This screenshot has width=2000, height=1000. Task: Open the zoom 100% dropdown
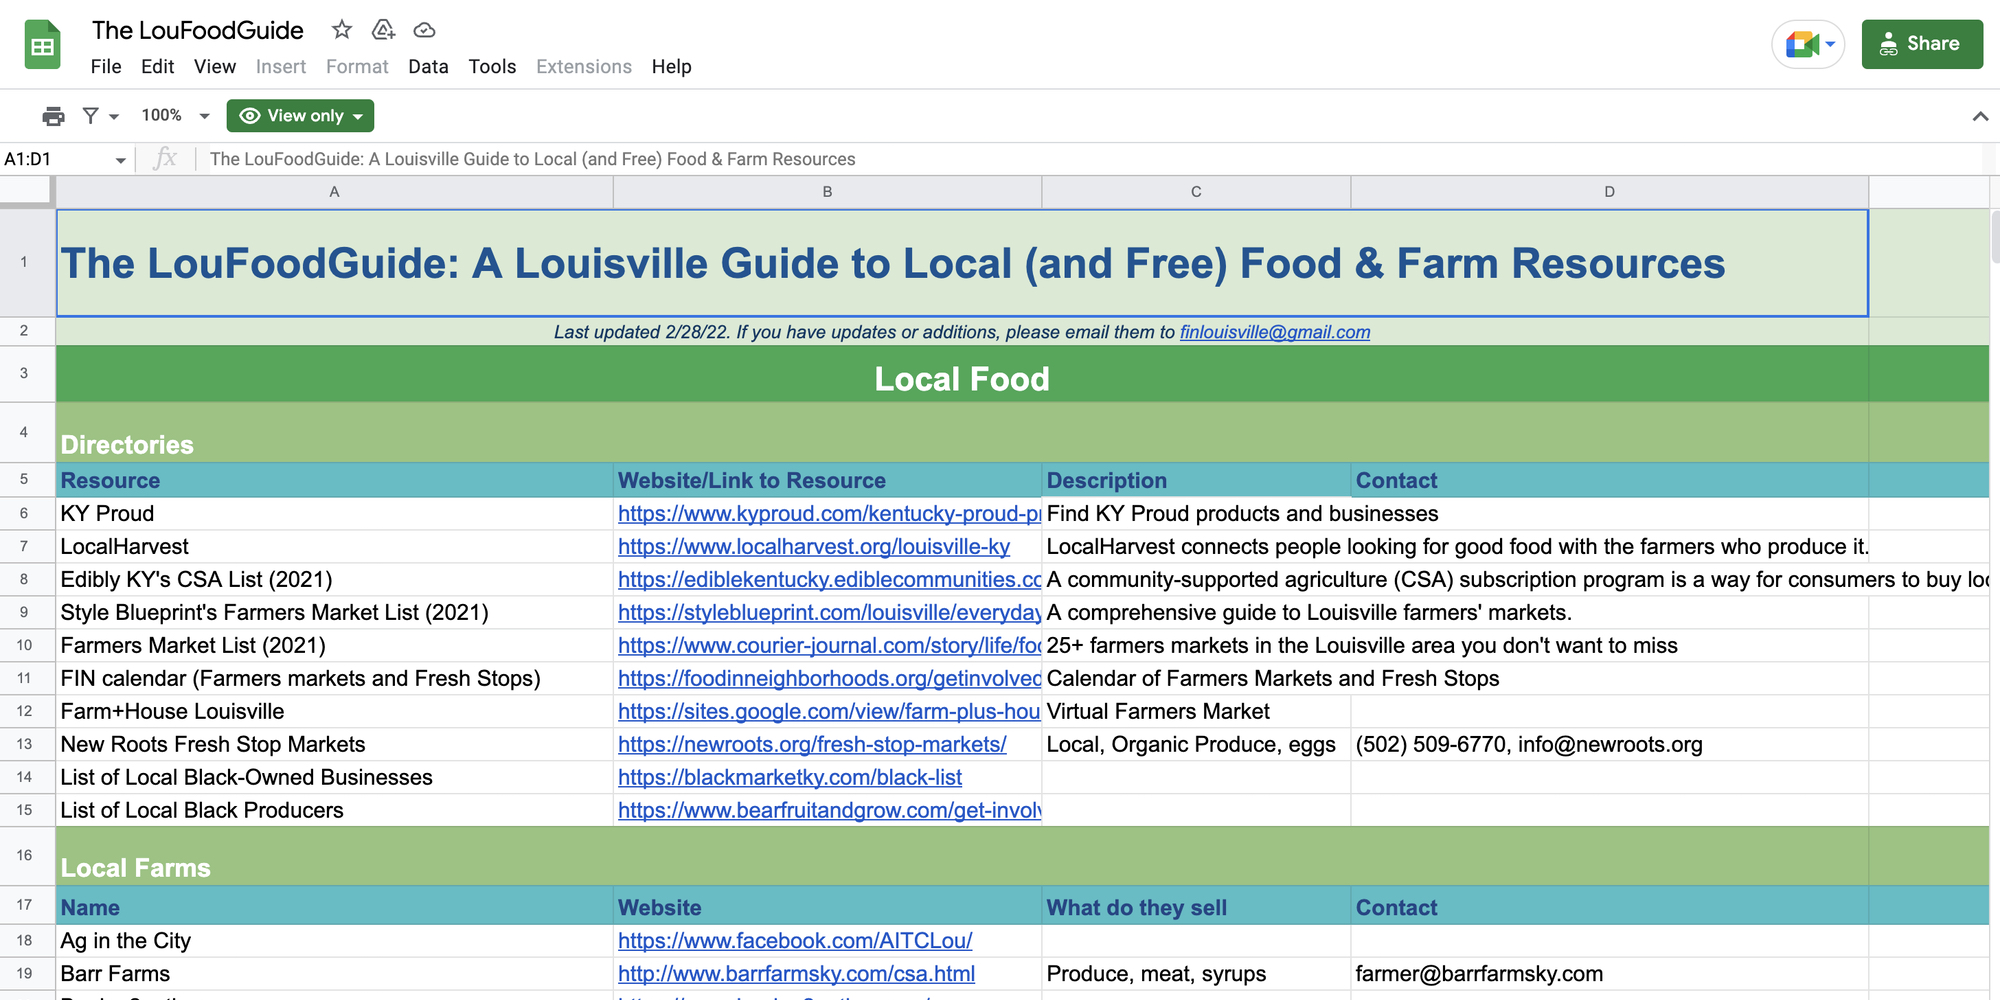pos(176,116)
